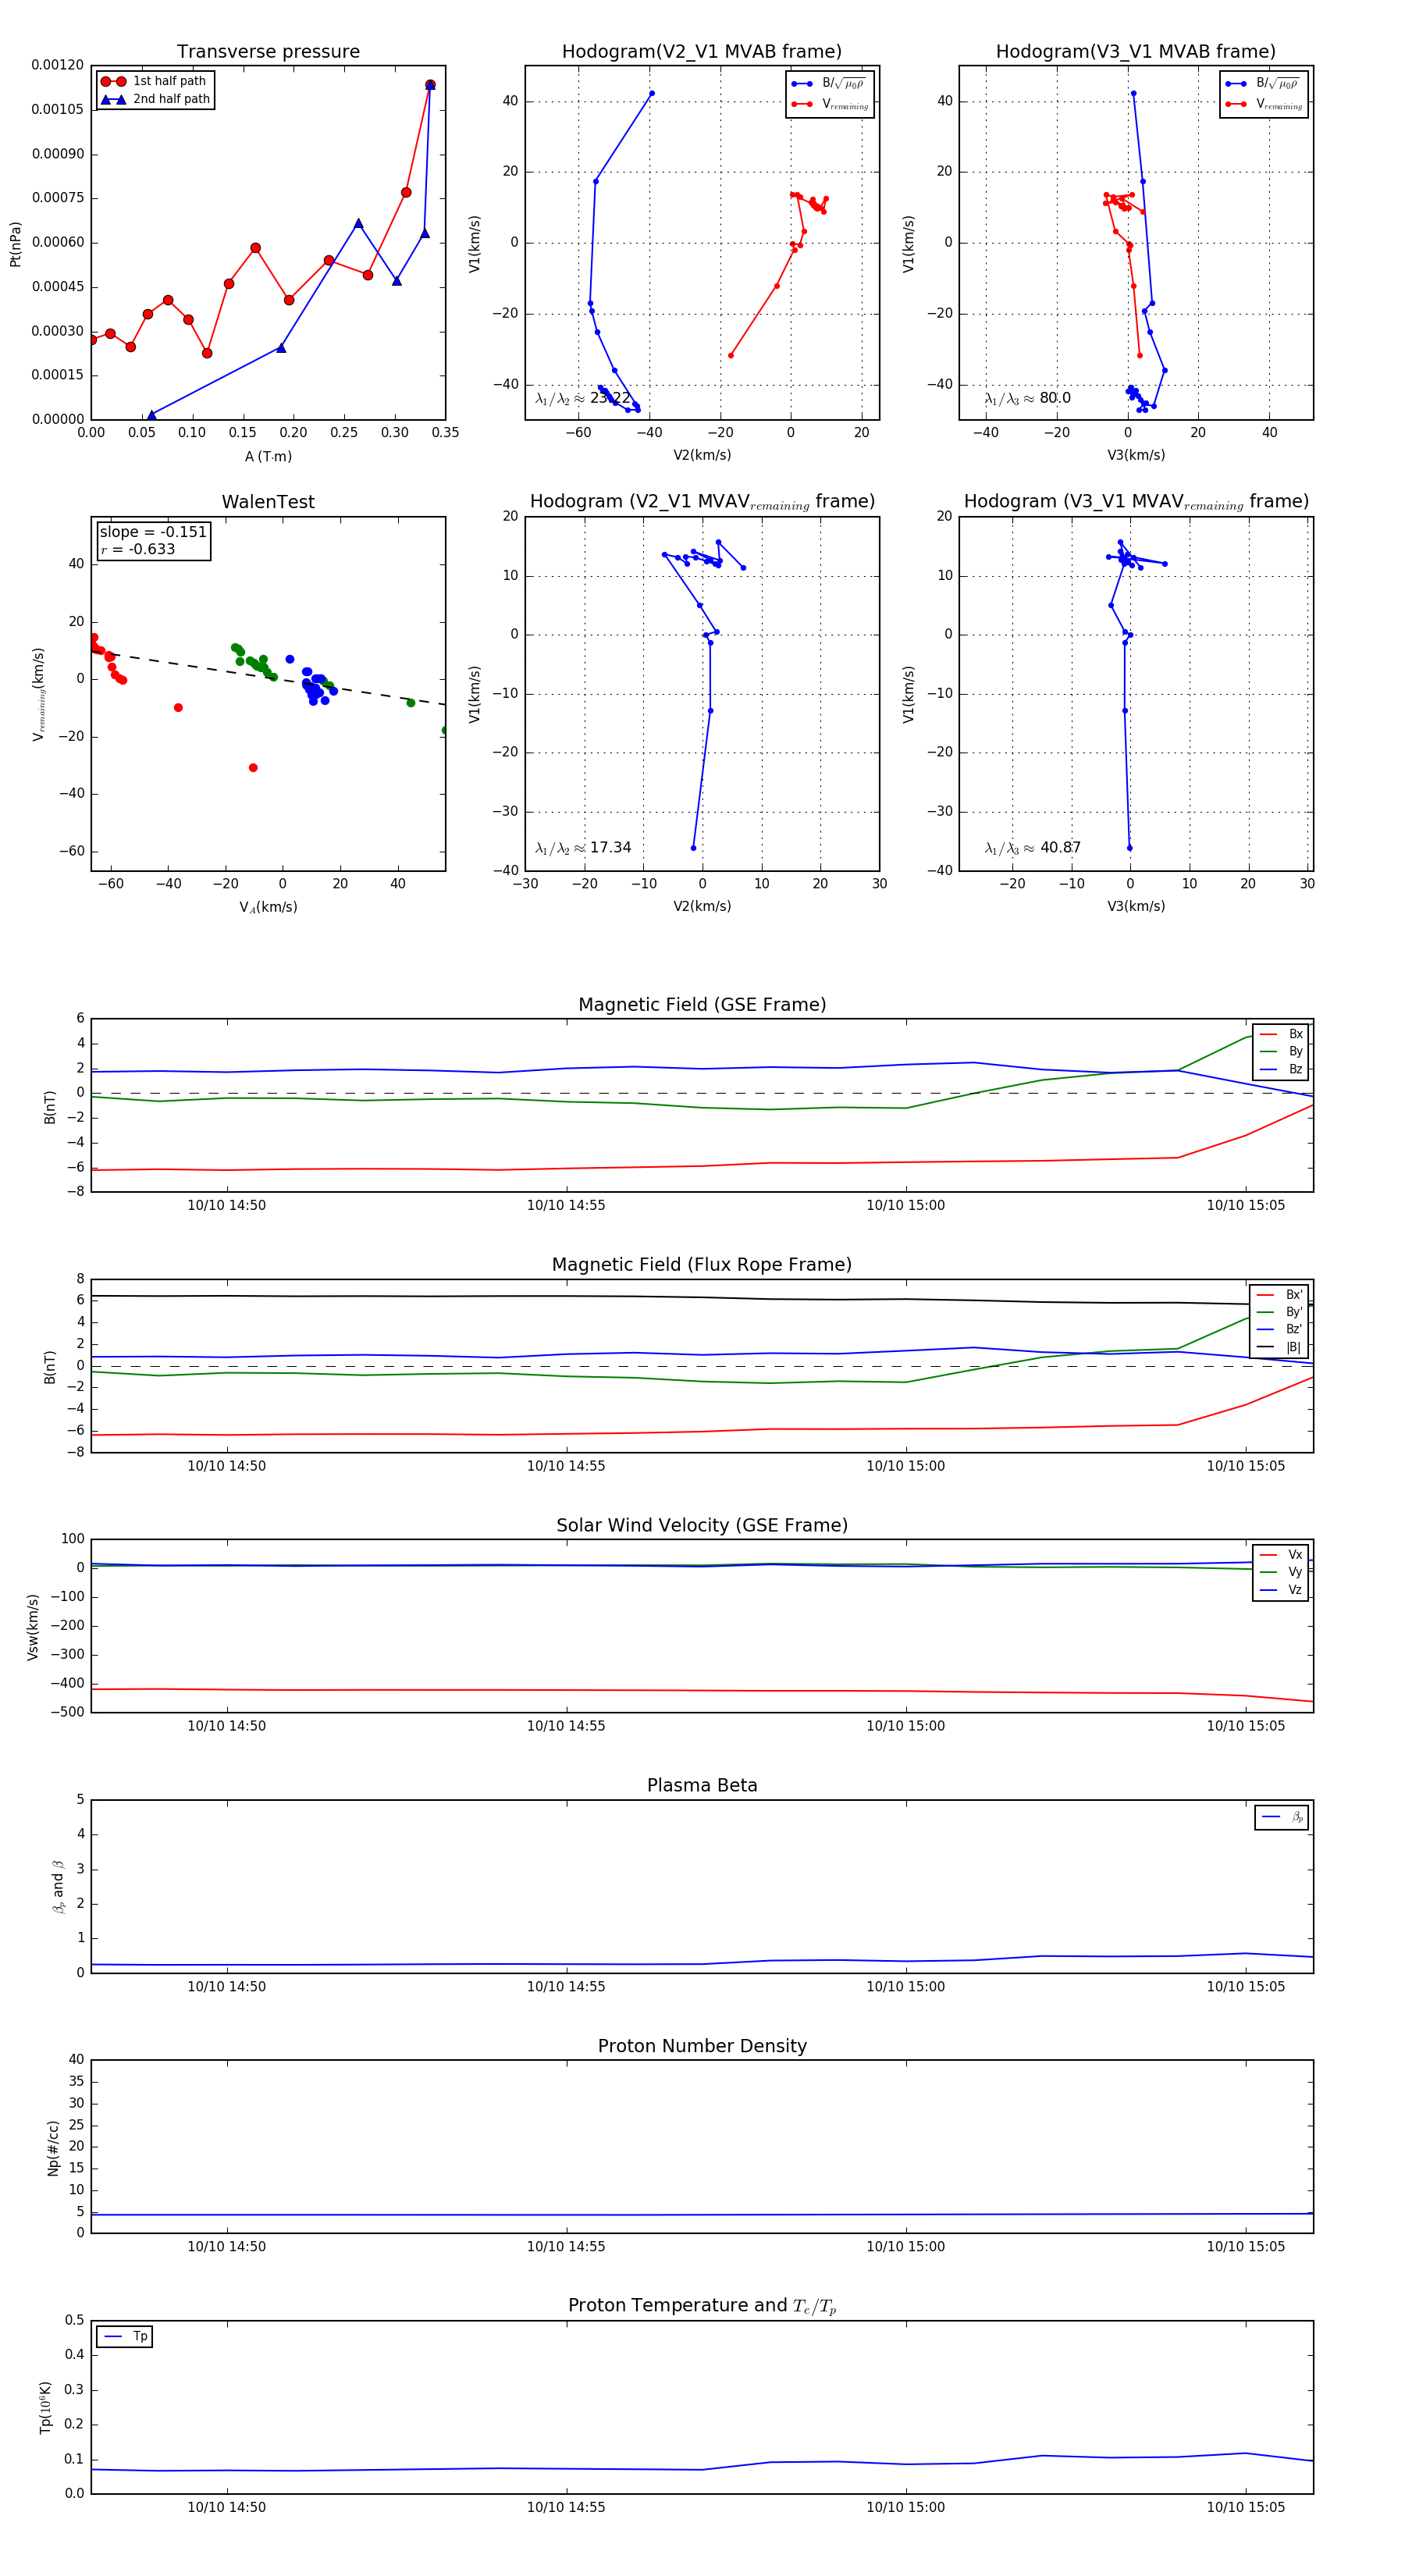
Task: Click the 'Proton Temperature and Te/Tp' title
Action: point(702,2306)
